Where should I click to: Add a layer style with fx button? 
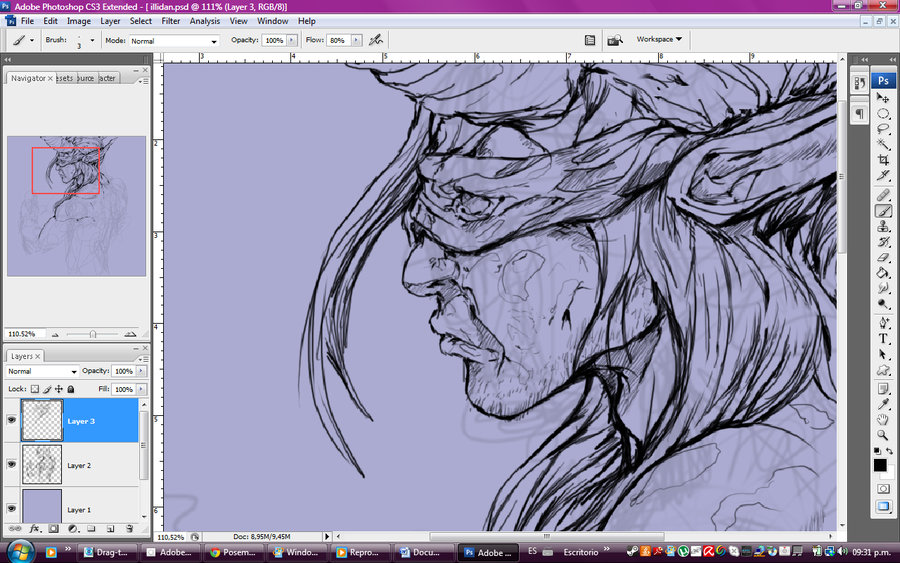pyautogui.click(x=34, y=529)
